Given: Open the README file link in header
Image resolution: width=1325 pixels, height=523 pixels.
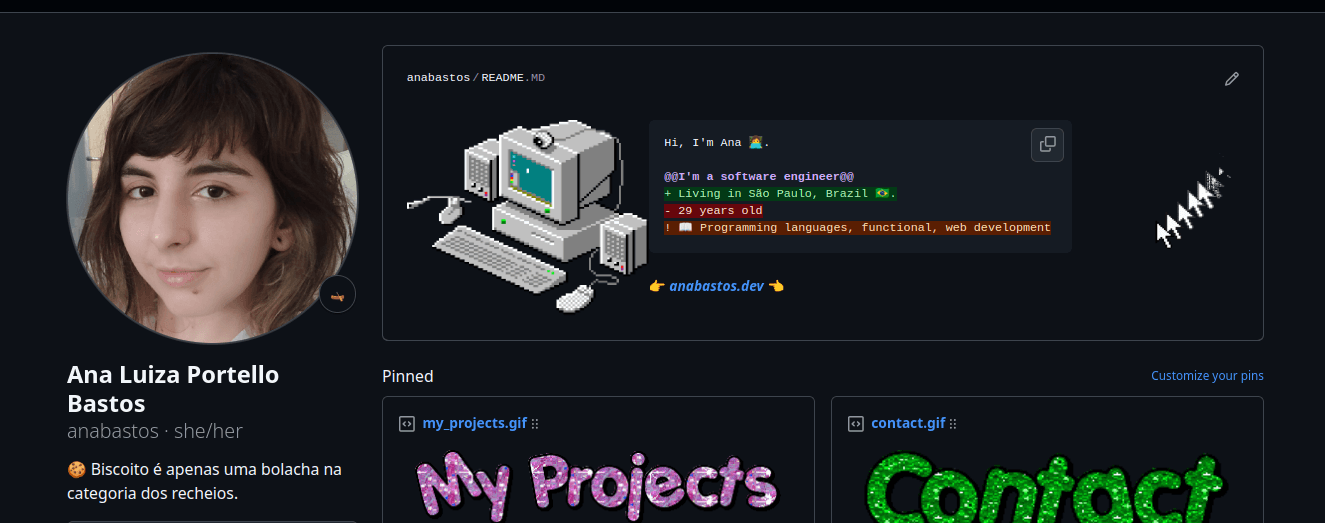Looking at the screenshot, I should [x=513, y=78].
